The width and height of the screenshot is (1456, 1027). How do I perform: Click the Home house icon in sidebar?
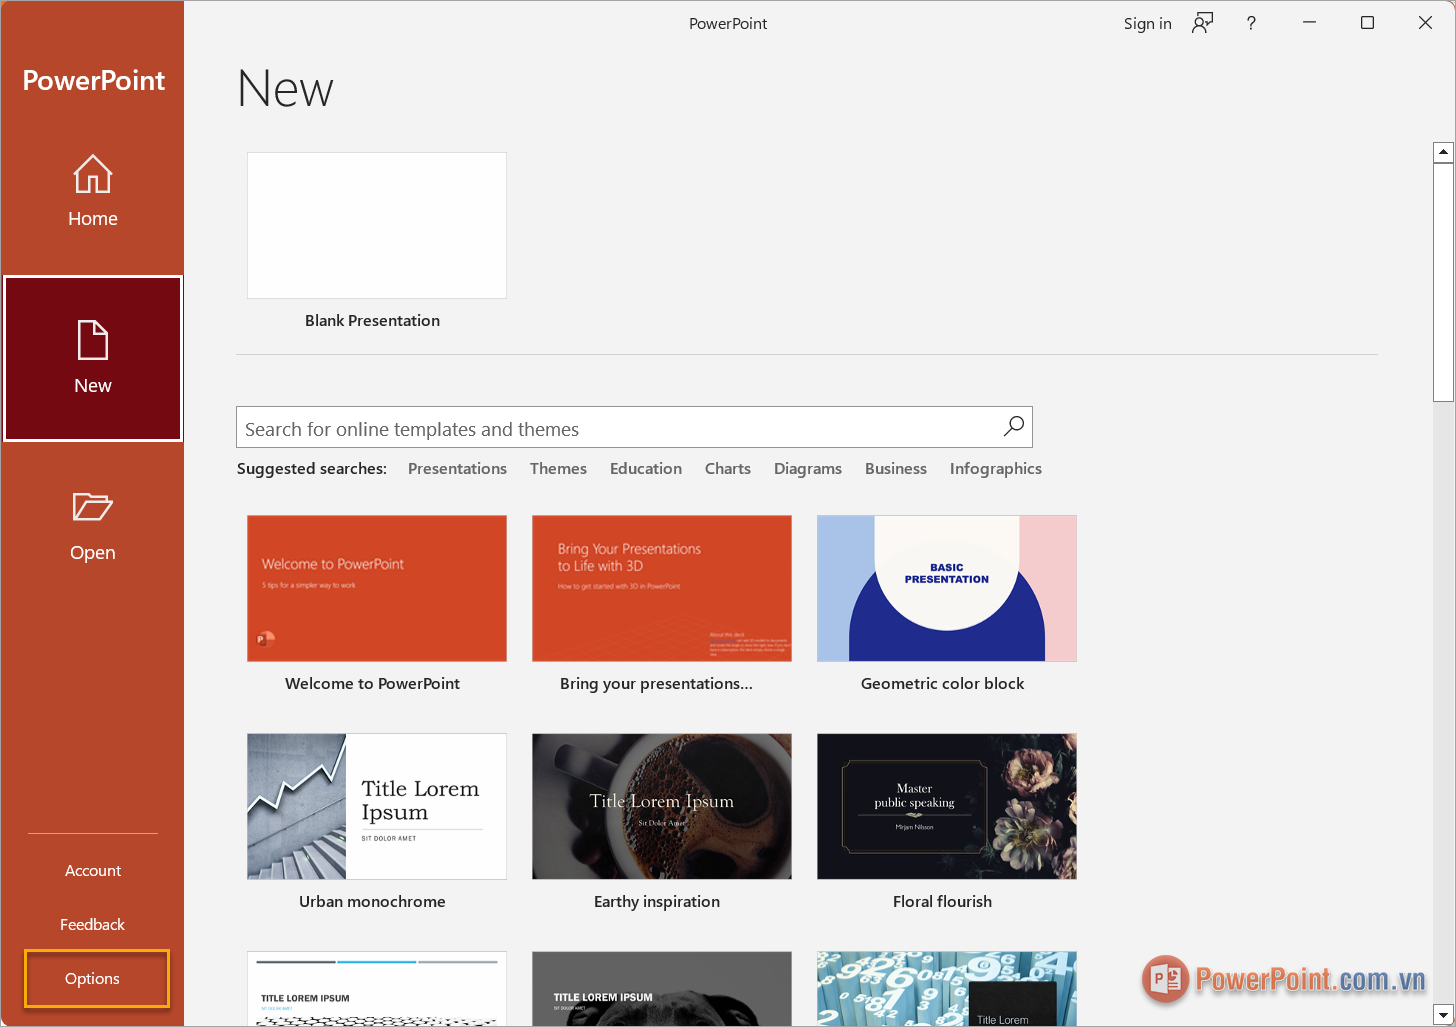click(x=92, y=174)
